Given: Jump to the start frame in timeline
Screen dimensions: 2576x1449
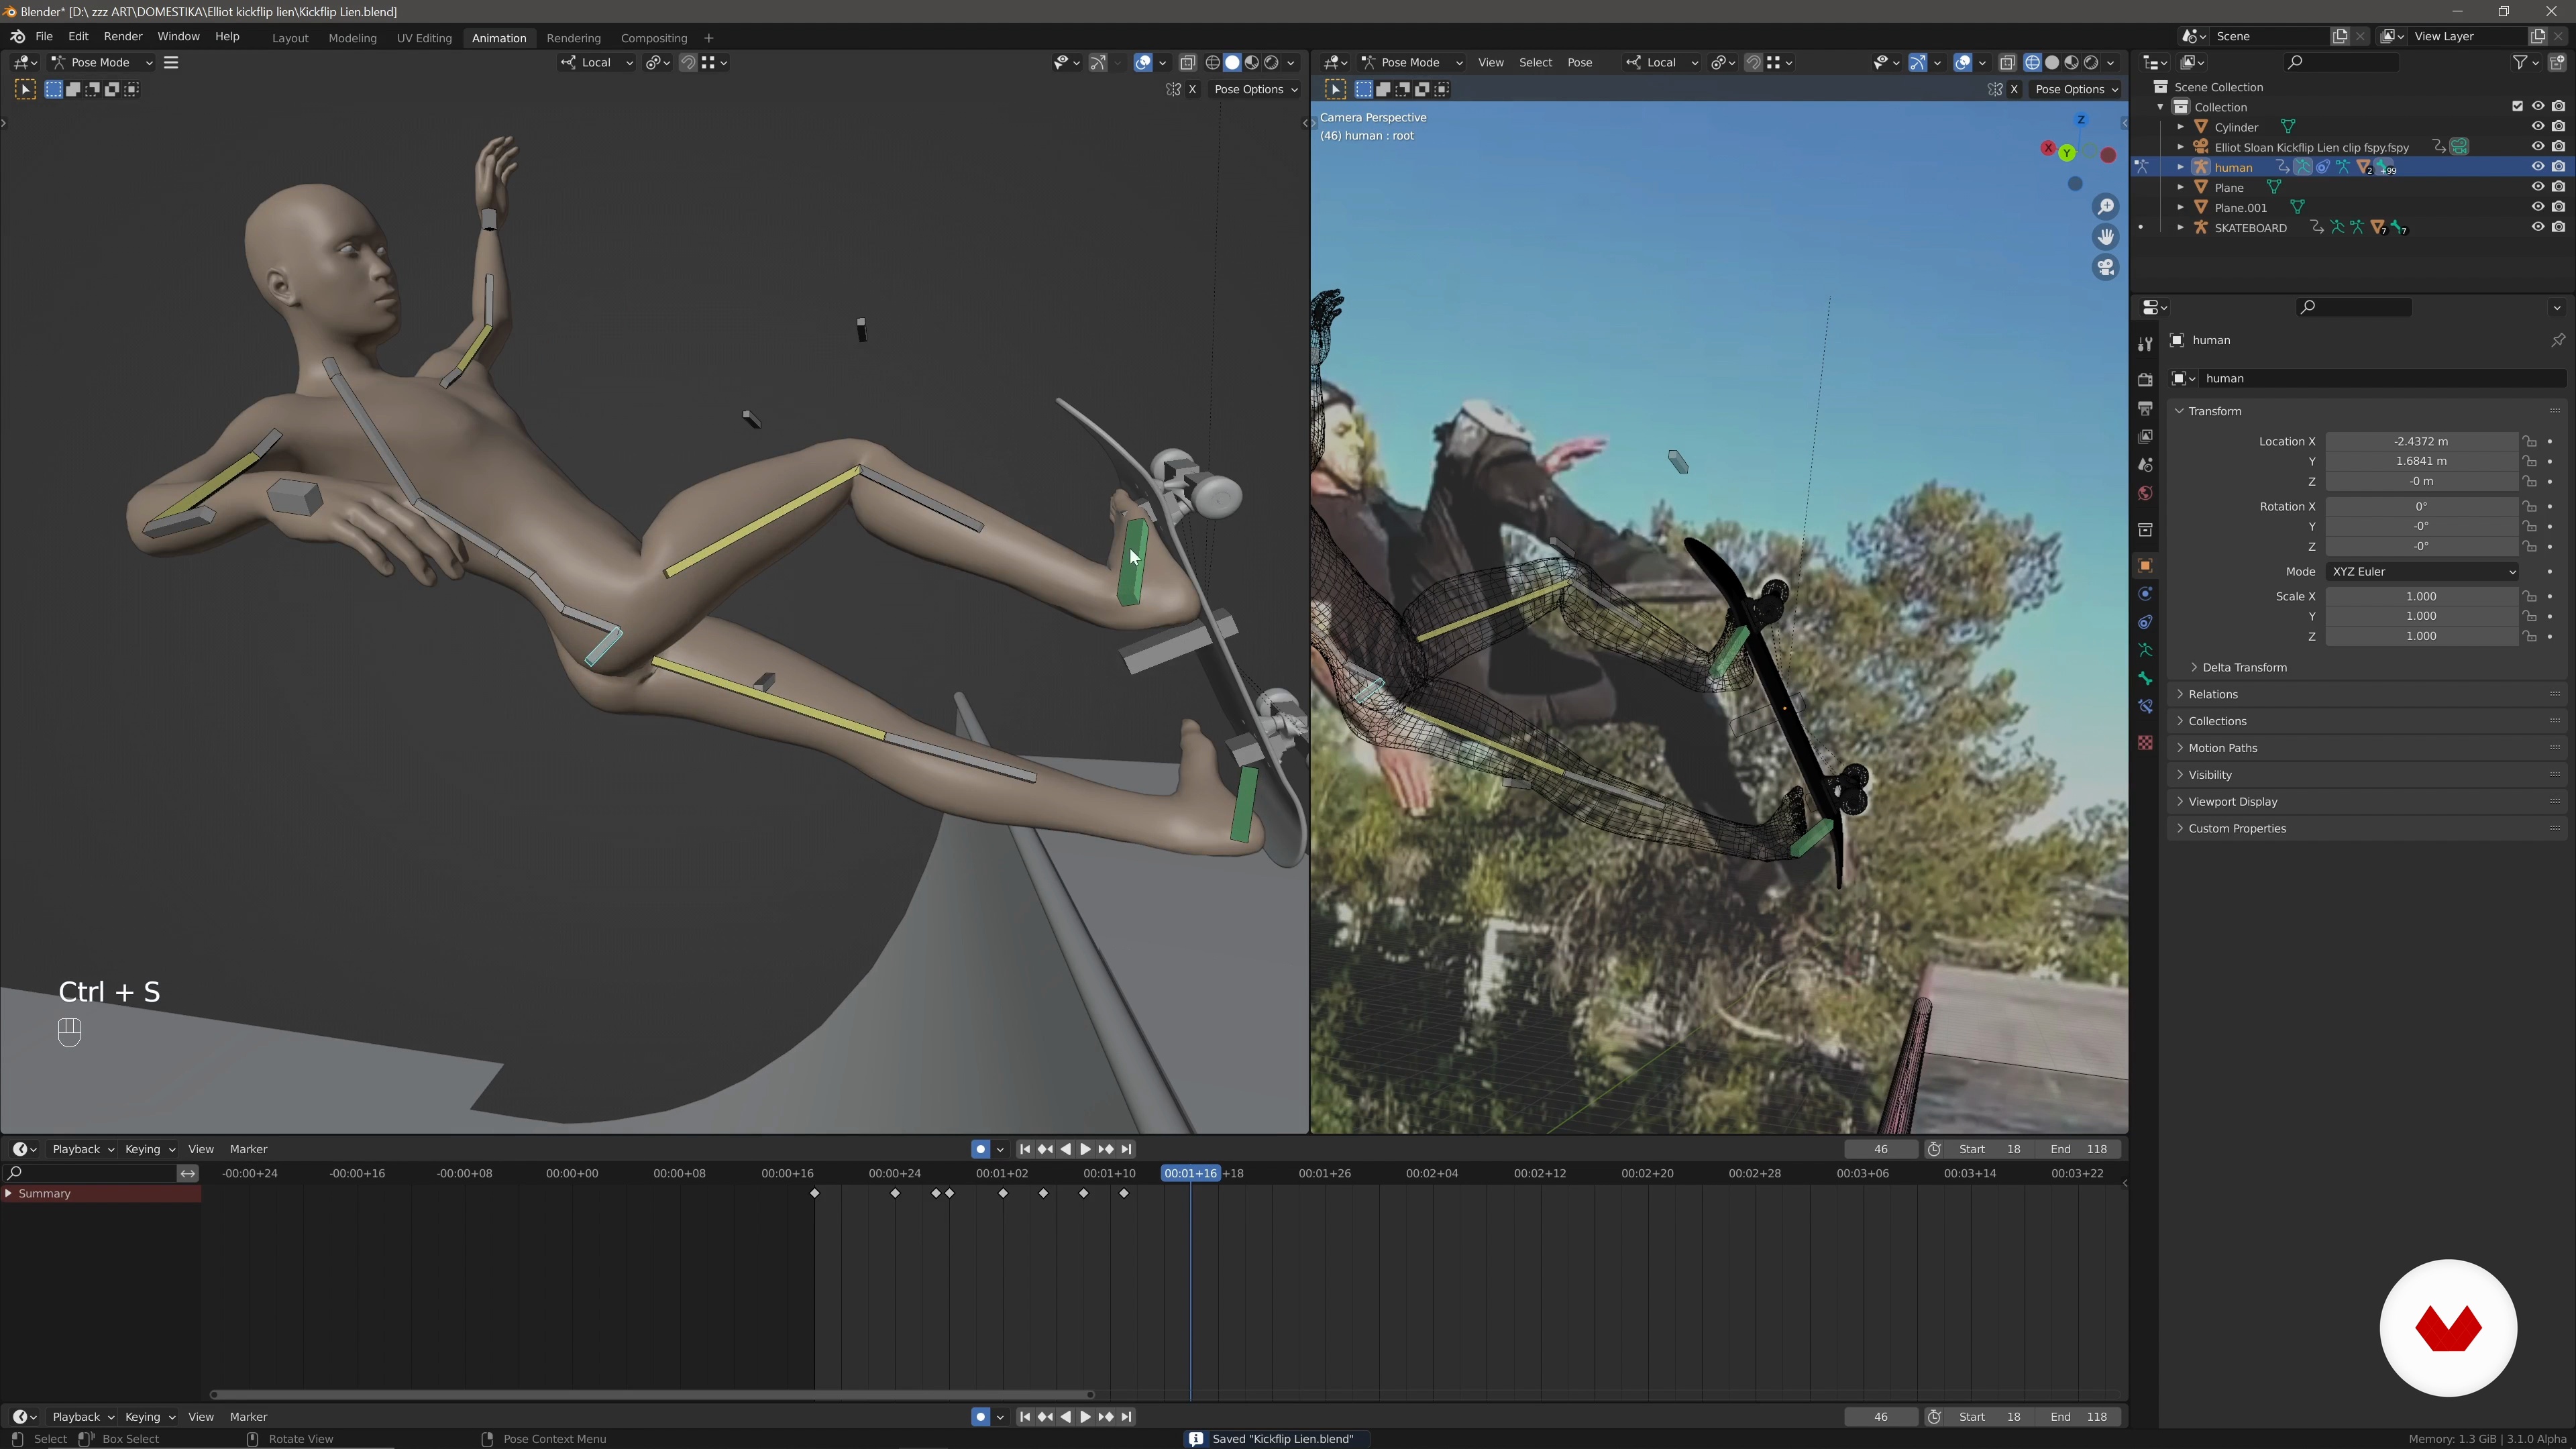Looking at the screenshot, I should pyautogui.click(x=1024, y=1149).
